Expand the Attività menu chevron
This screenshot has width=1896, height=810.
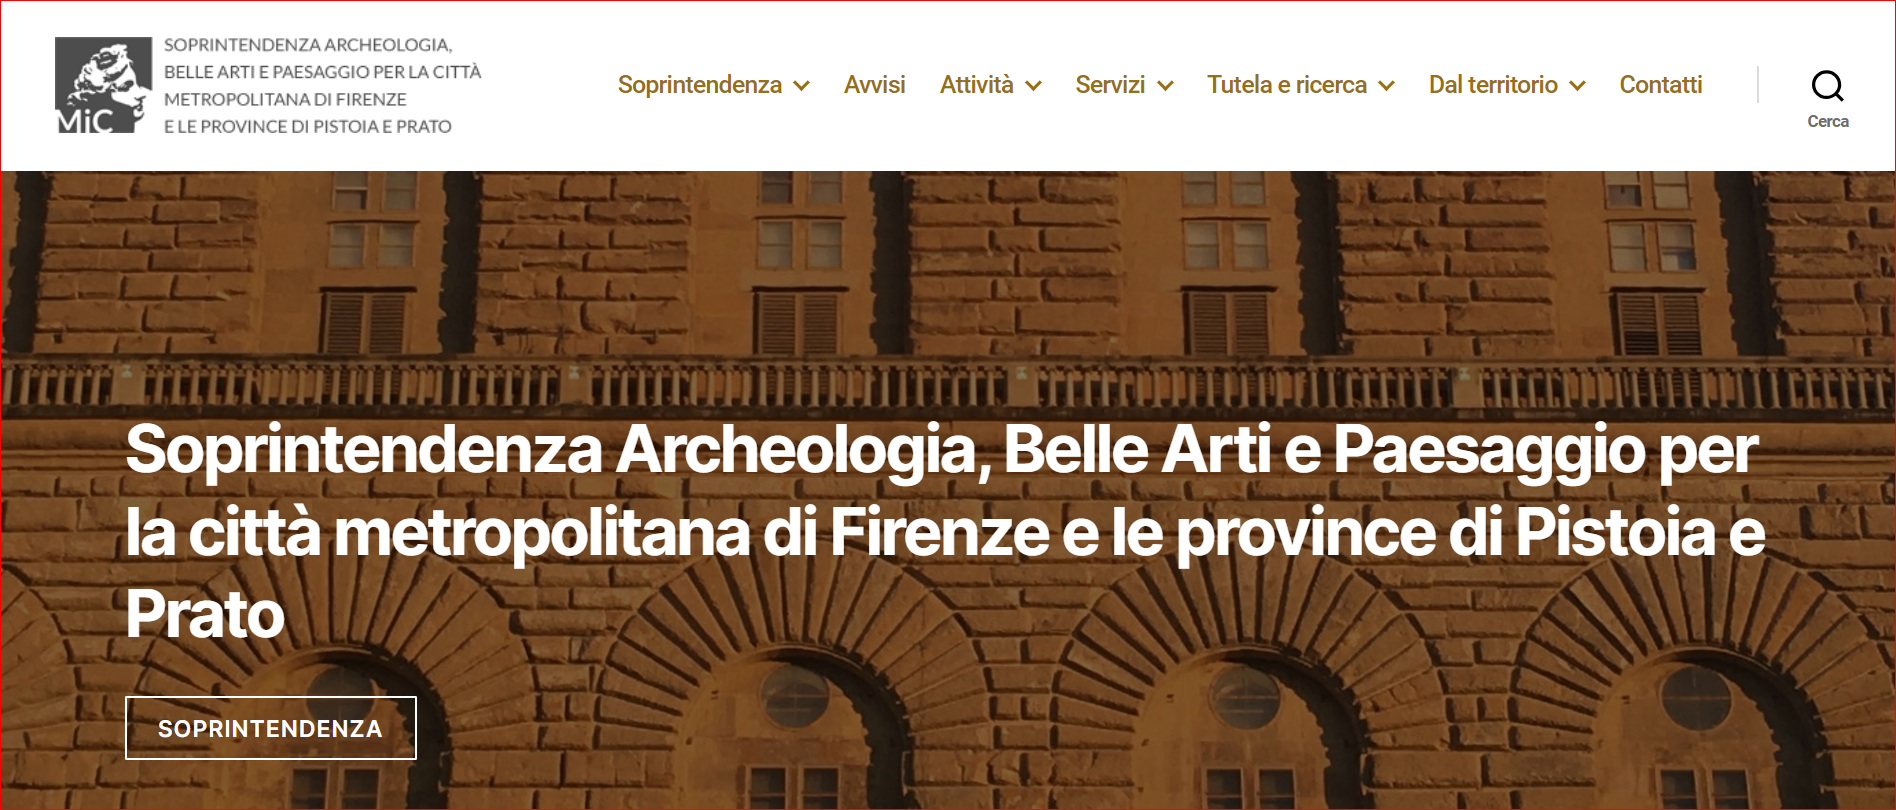click(1033, 86)
